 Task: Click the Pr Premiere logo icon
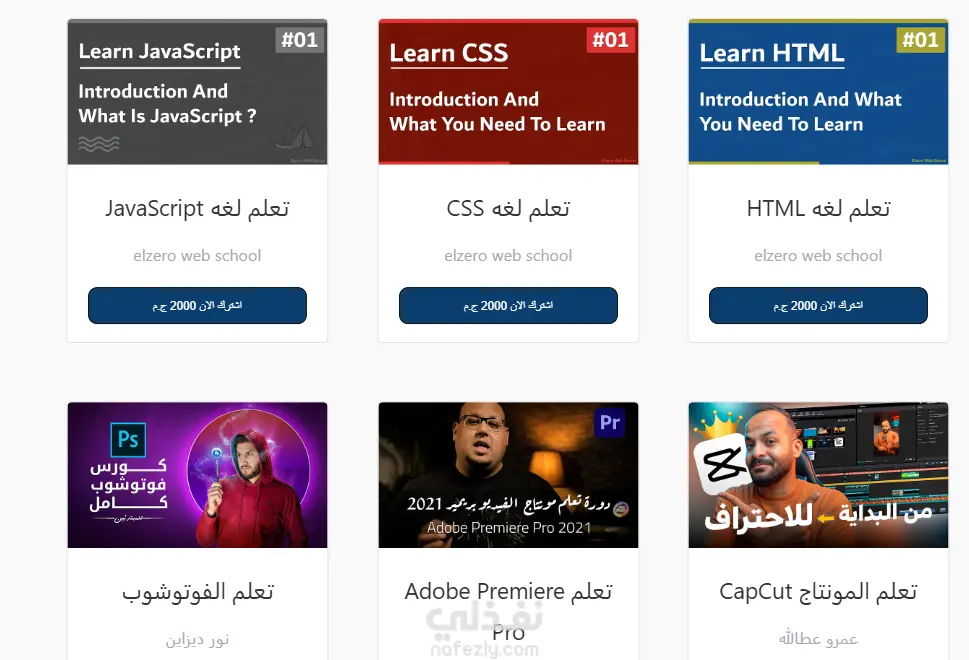click(x=609, y=423)
